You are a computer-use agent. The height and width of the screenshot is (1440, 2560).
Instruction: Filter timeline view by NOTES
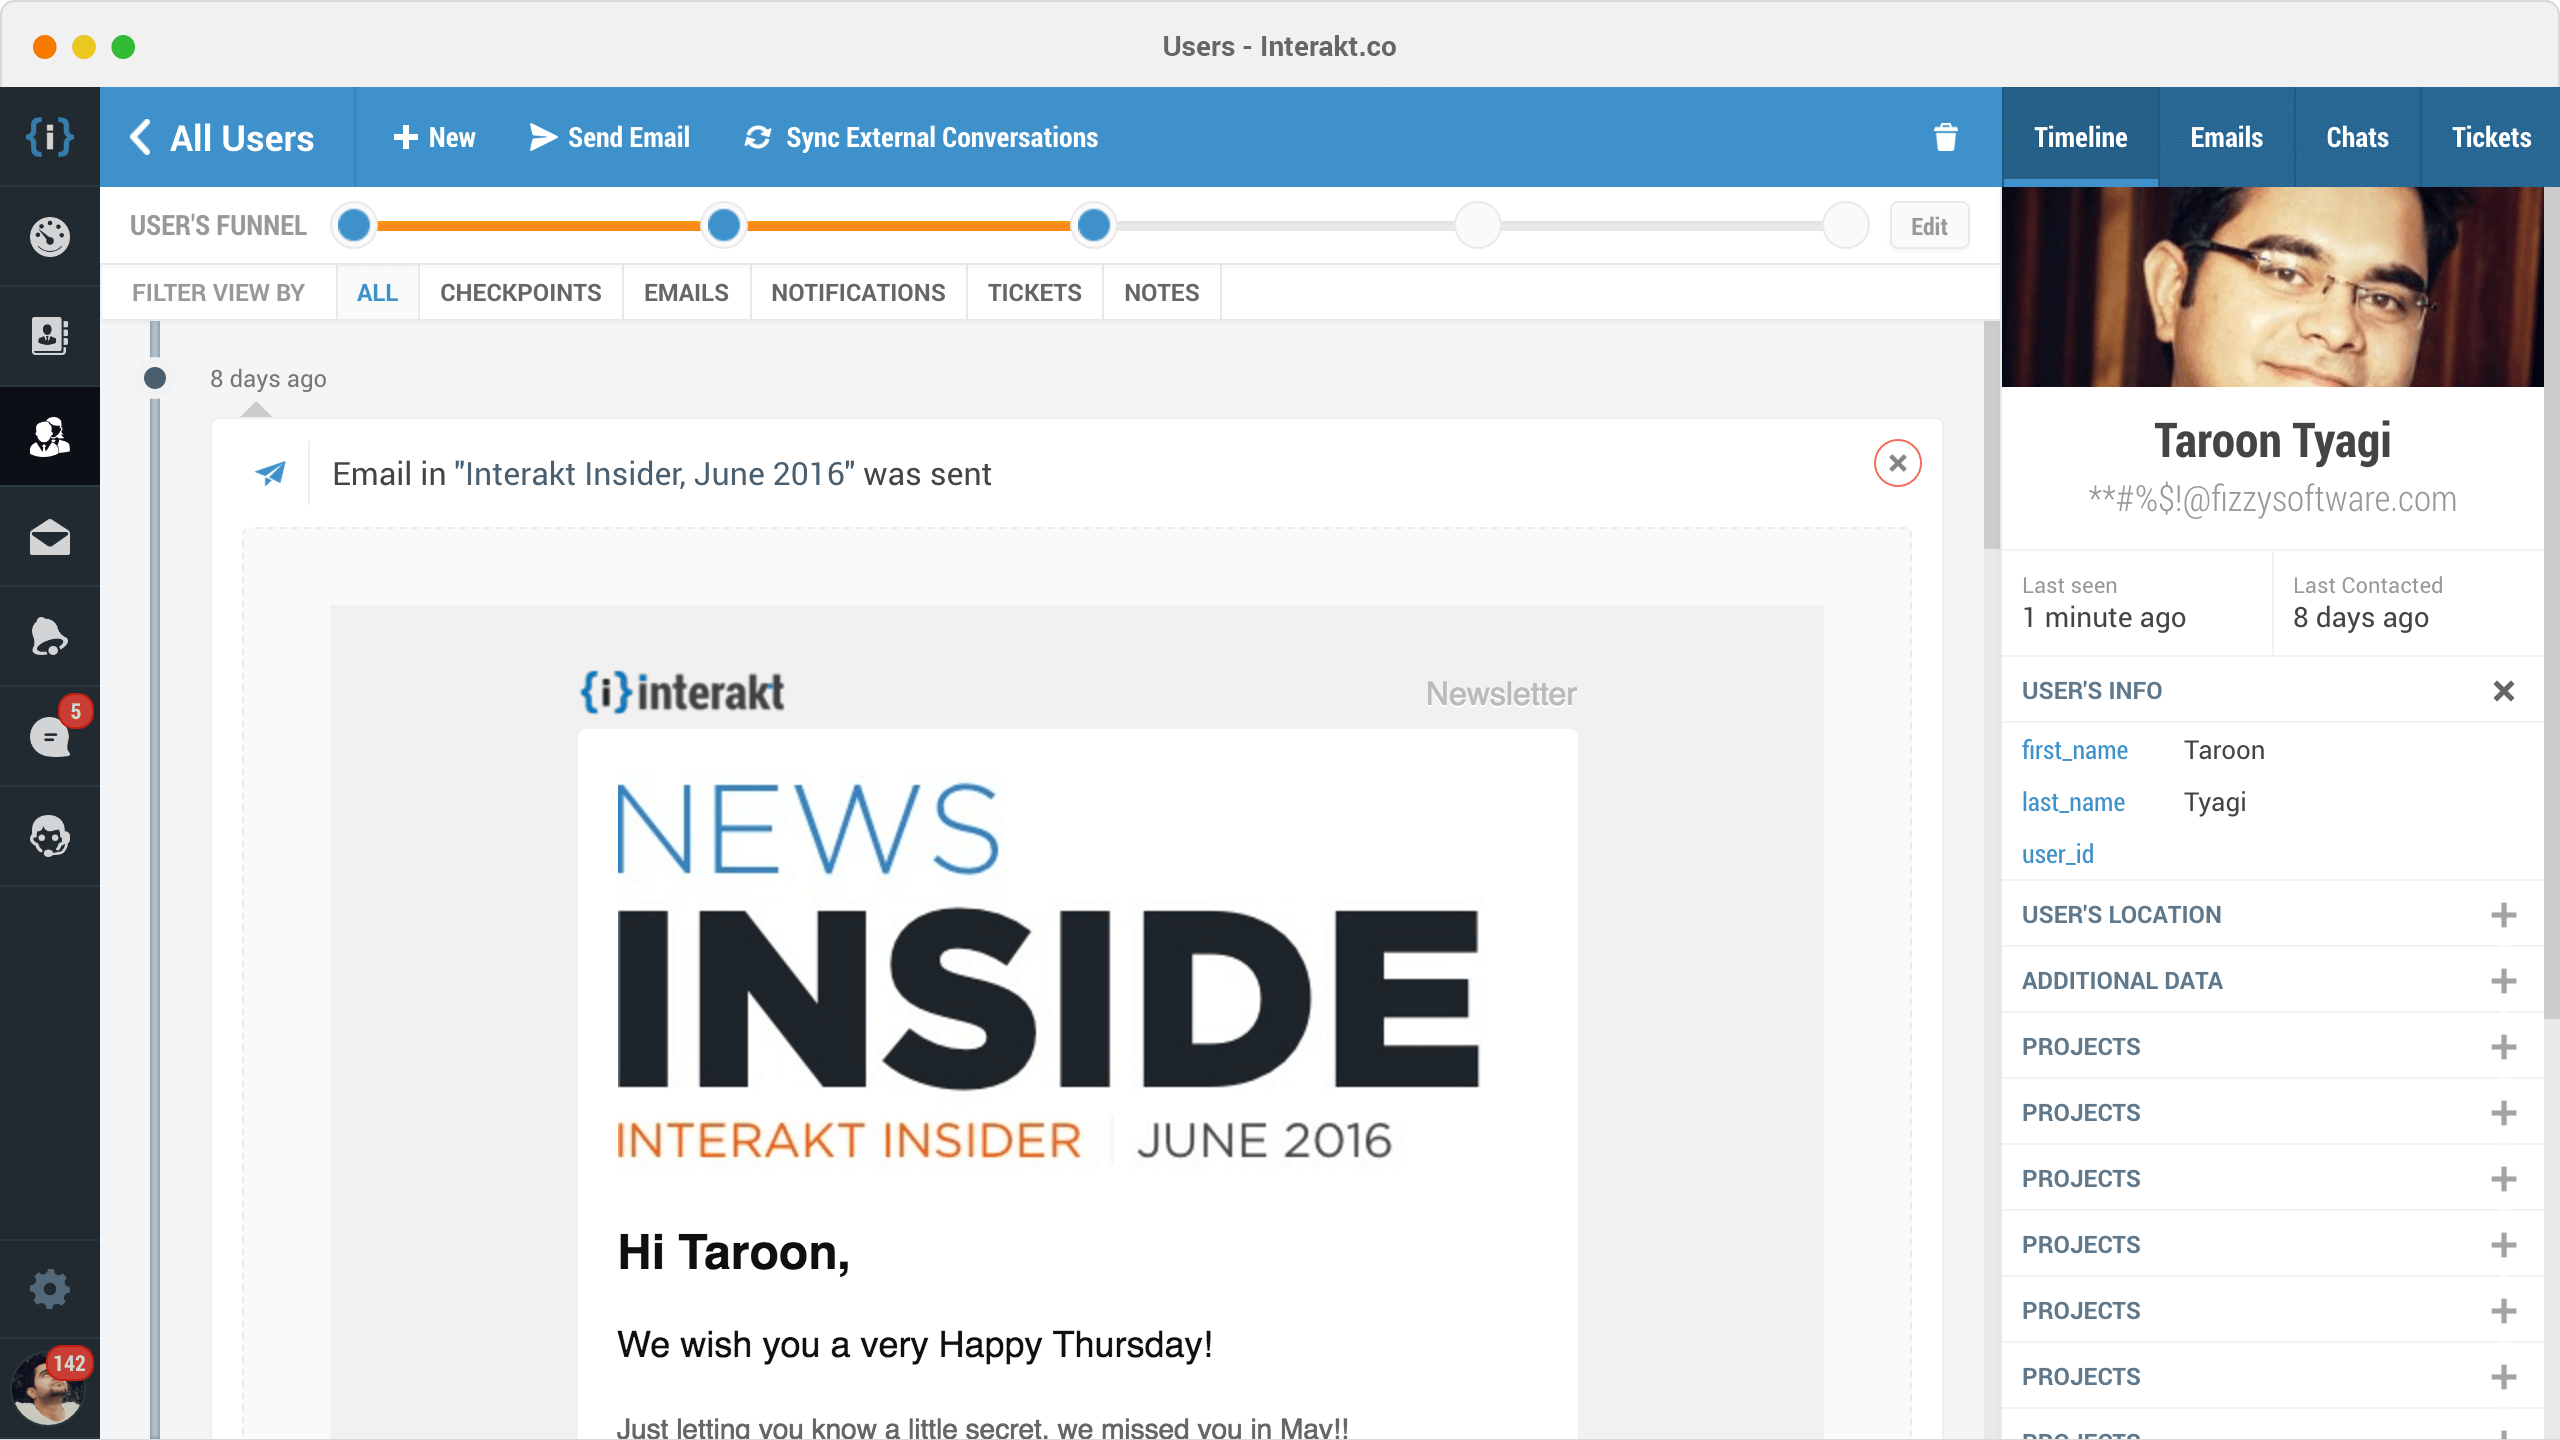tap(1161, 293)
